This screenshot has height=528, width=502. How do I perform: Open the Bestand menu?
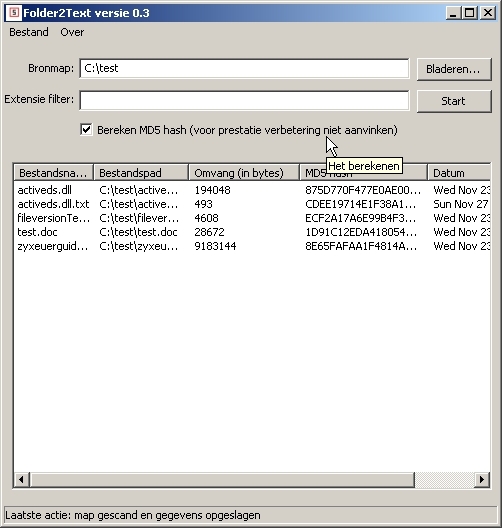(29, 32)
